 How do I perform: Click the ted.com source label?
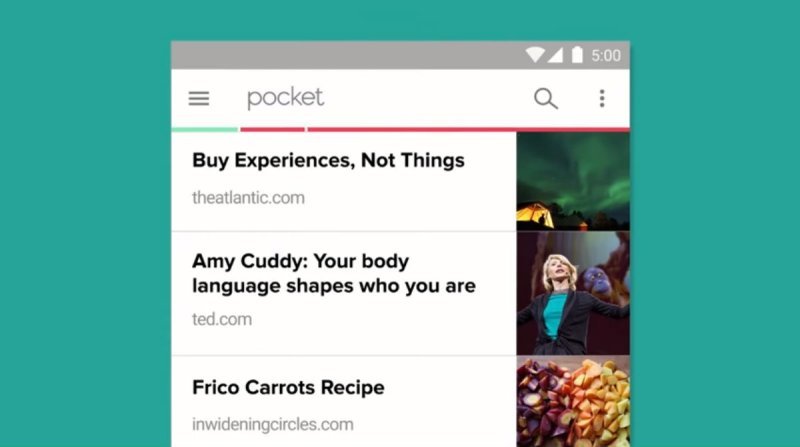pyautogui.click(x=222, y=319)
